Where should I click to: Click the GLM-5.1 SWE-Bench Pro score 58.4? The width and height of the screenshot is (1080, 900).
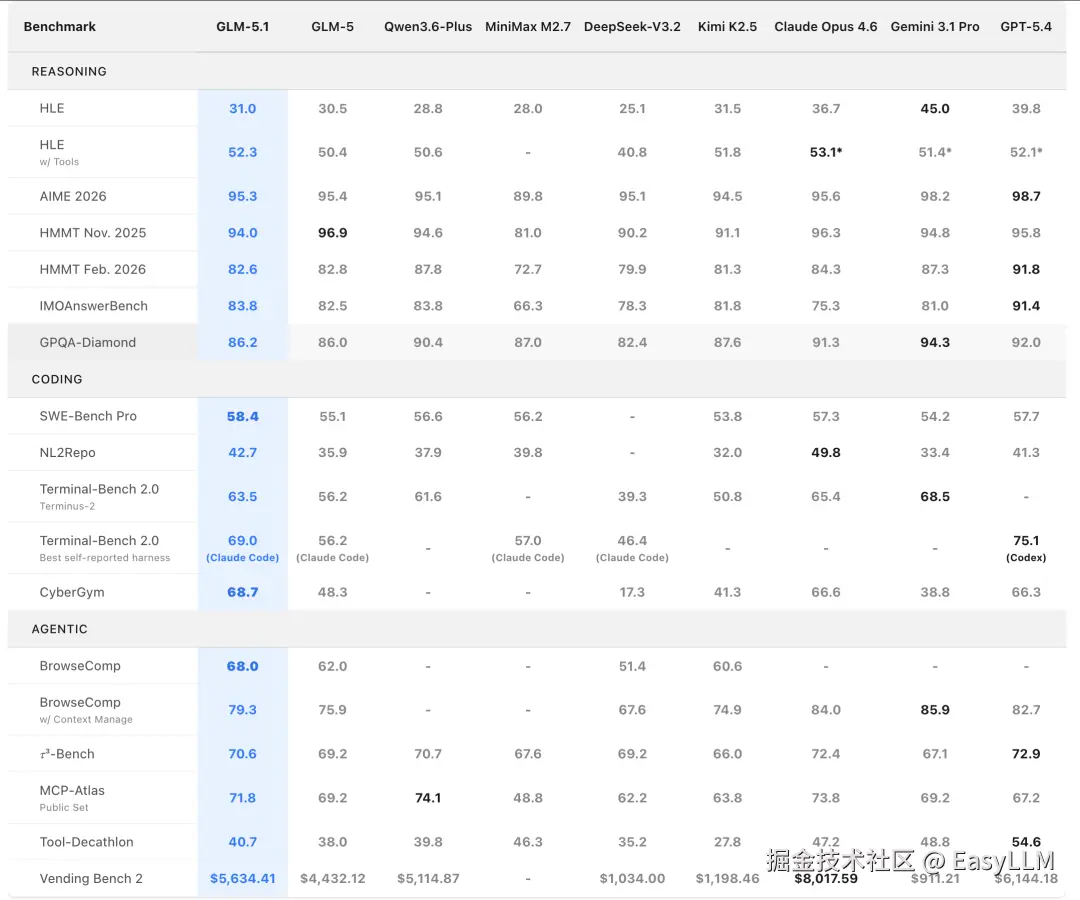[242, 417]
